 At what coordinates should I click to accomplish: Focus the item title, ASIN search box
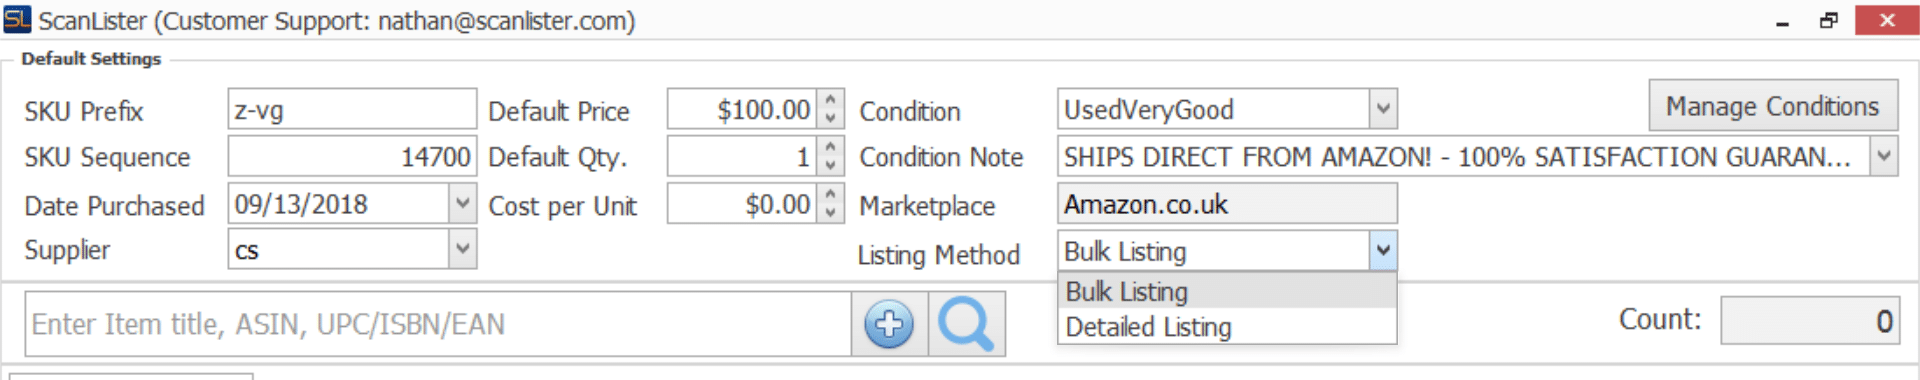(438, 324)
